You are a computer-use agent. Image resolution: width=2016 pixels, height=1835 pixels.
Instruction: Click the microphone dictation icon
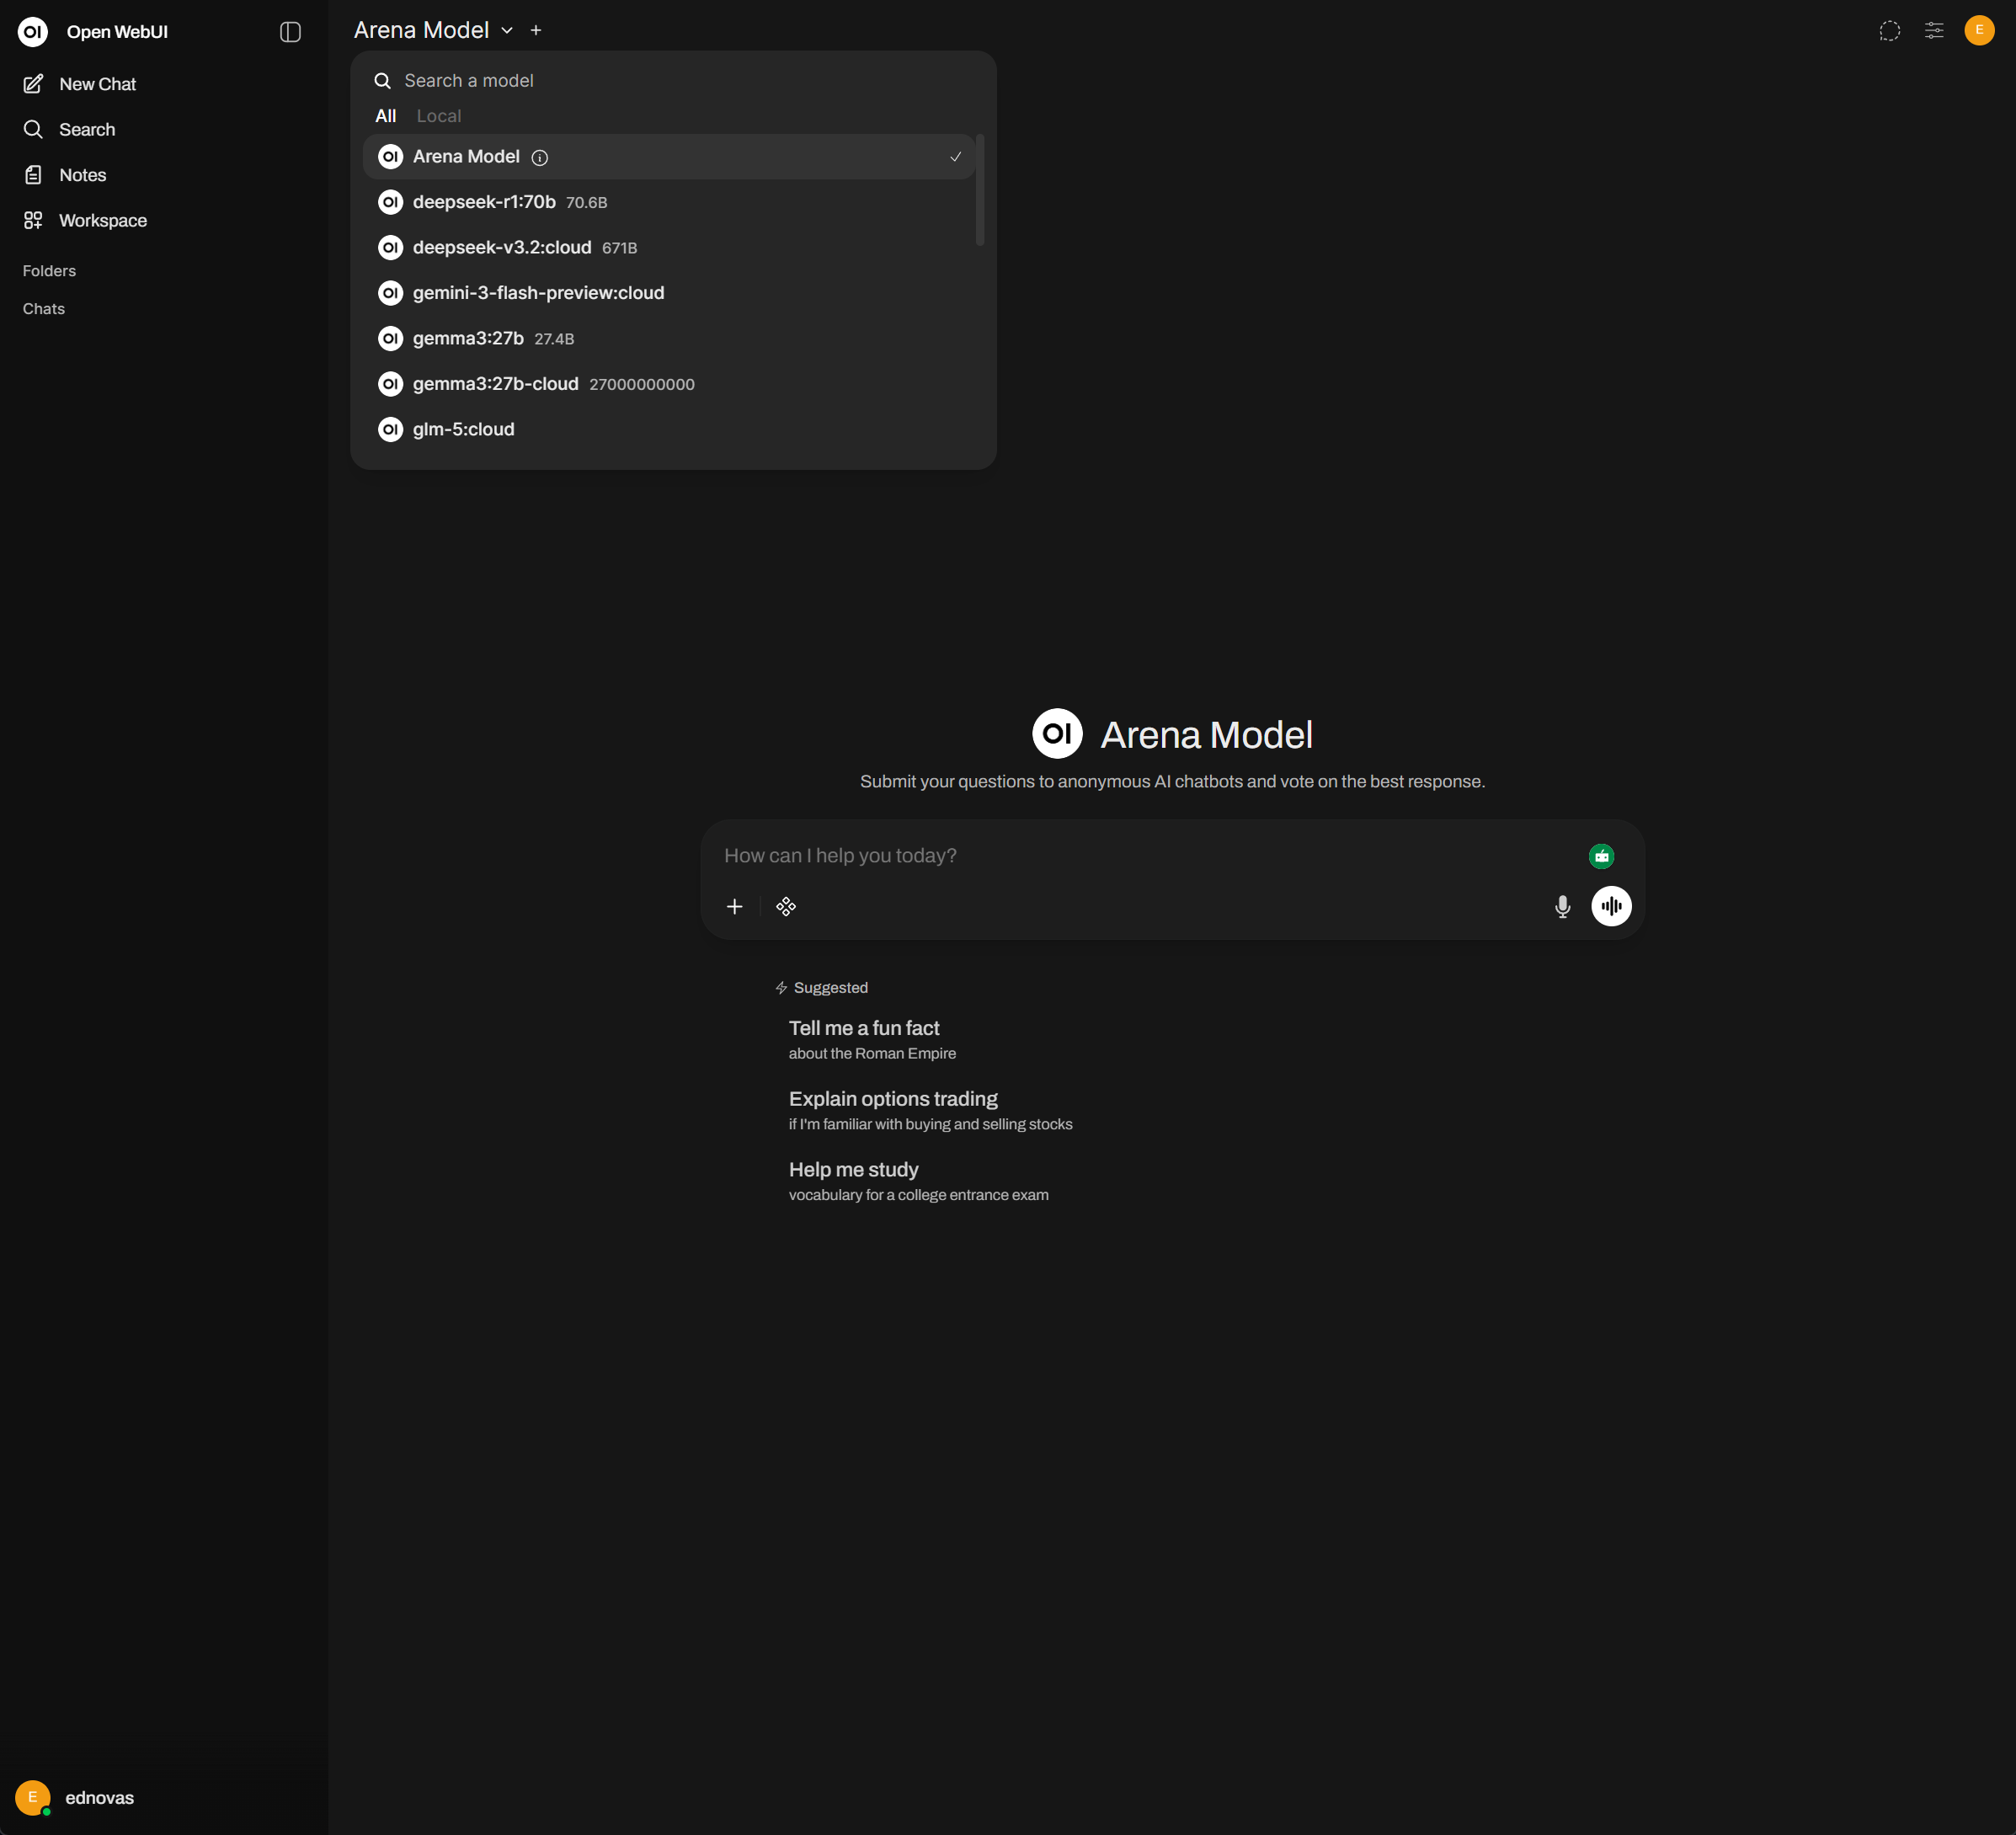[1562, 906]
